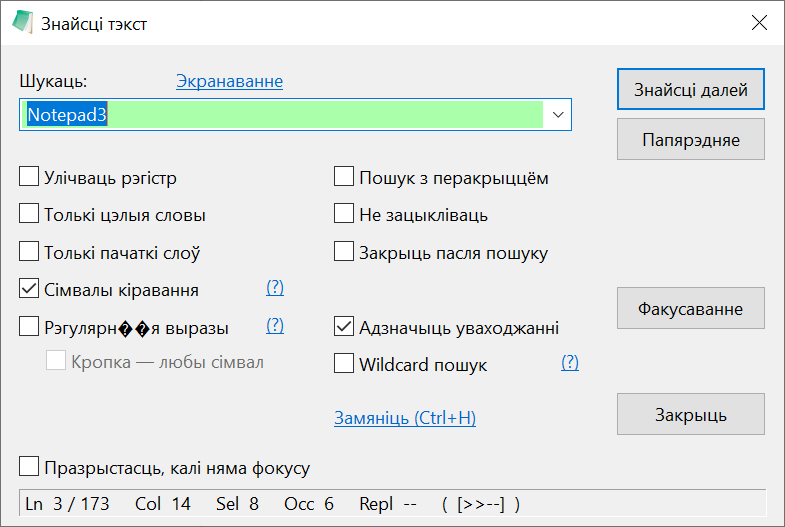Click the Notepad3 app icon in title bar
Screen dimensions: 785x527
(x=22, y=23)
